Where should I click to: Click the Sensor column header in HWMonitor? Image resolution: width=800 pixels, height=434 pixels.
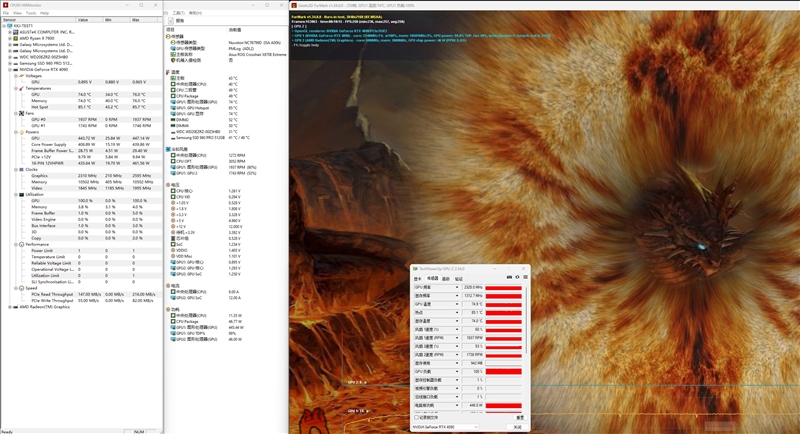click(38, 19)
